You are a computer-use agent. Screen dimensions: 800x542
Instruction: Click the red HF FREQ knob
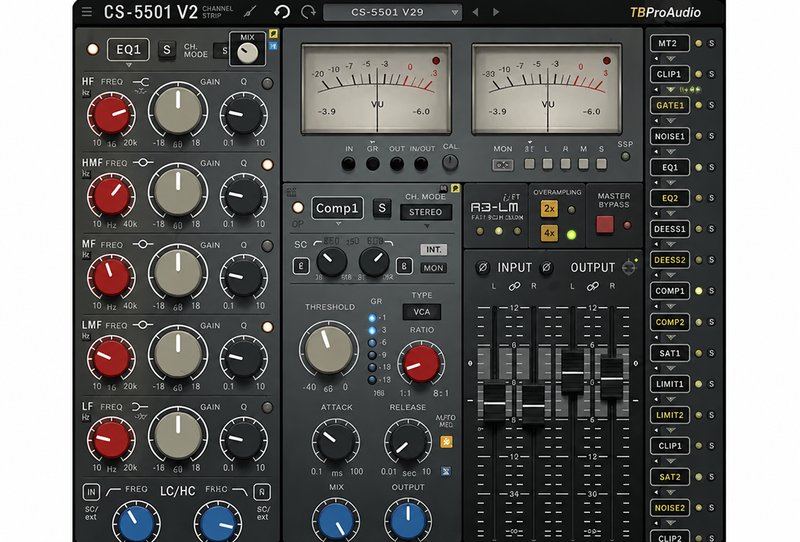(x=111, y=115)
